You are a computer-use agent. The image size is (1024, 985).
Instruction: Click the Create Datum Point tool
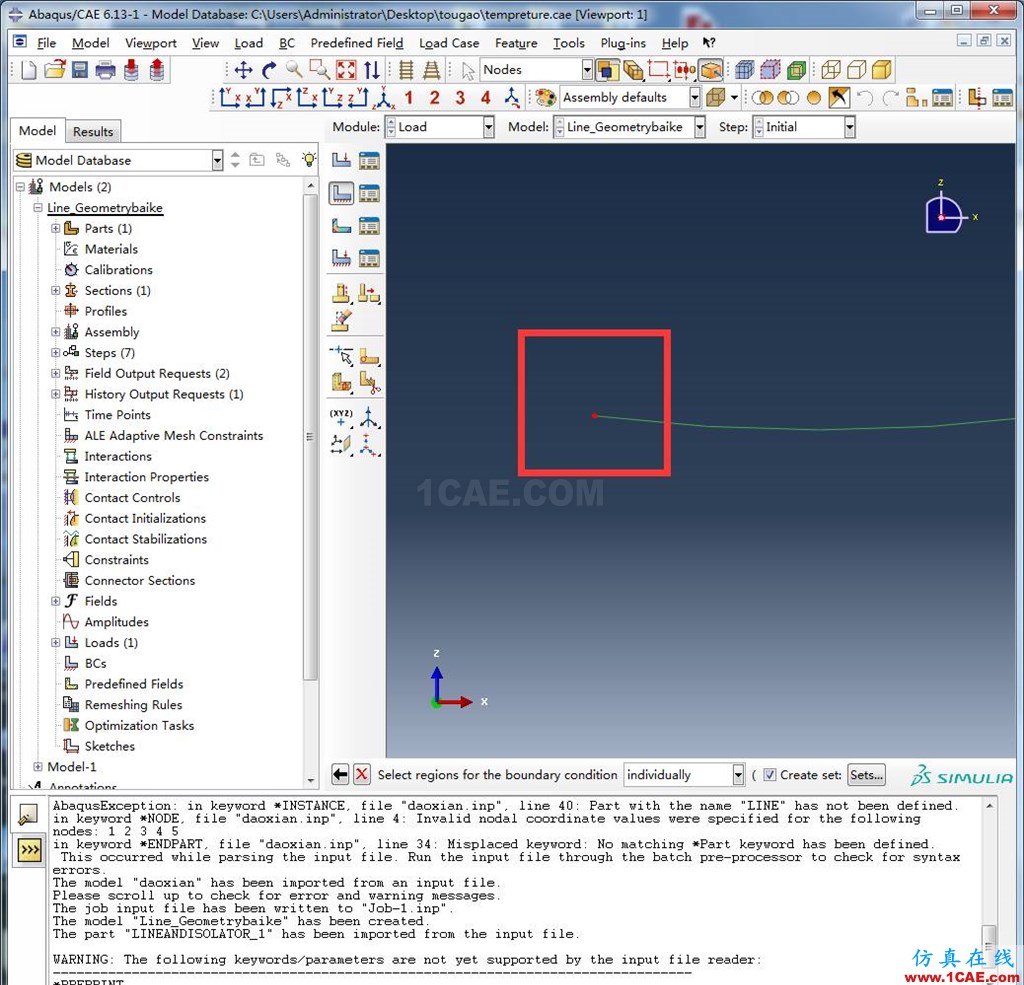(340, 417)
